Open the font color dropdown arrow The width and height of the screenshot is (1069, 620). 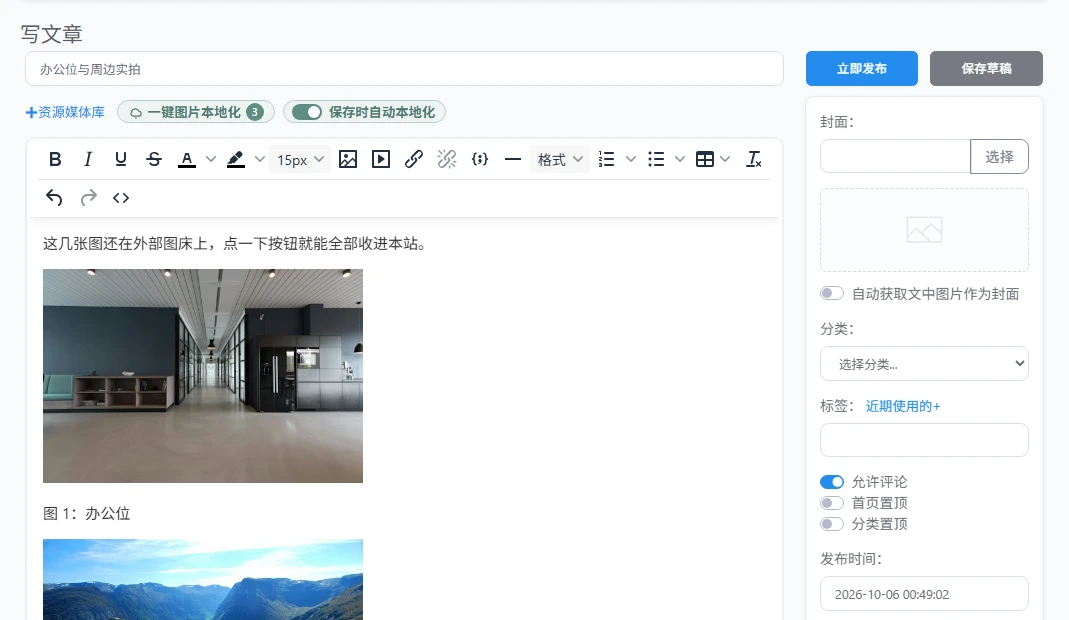pos(211,160)
